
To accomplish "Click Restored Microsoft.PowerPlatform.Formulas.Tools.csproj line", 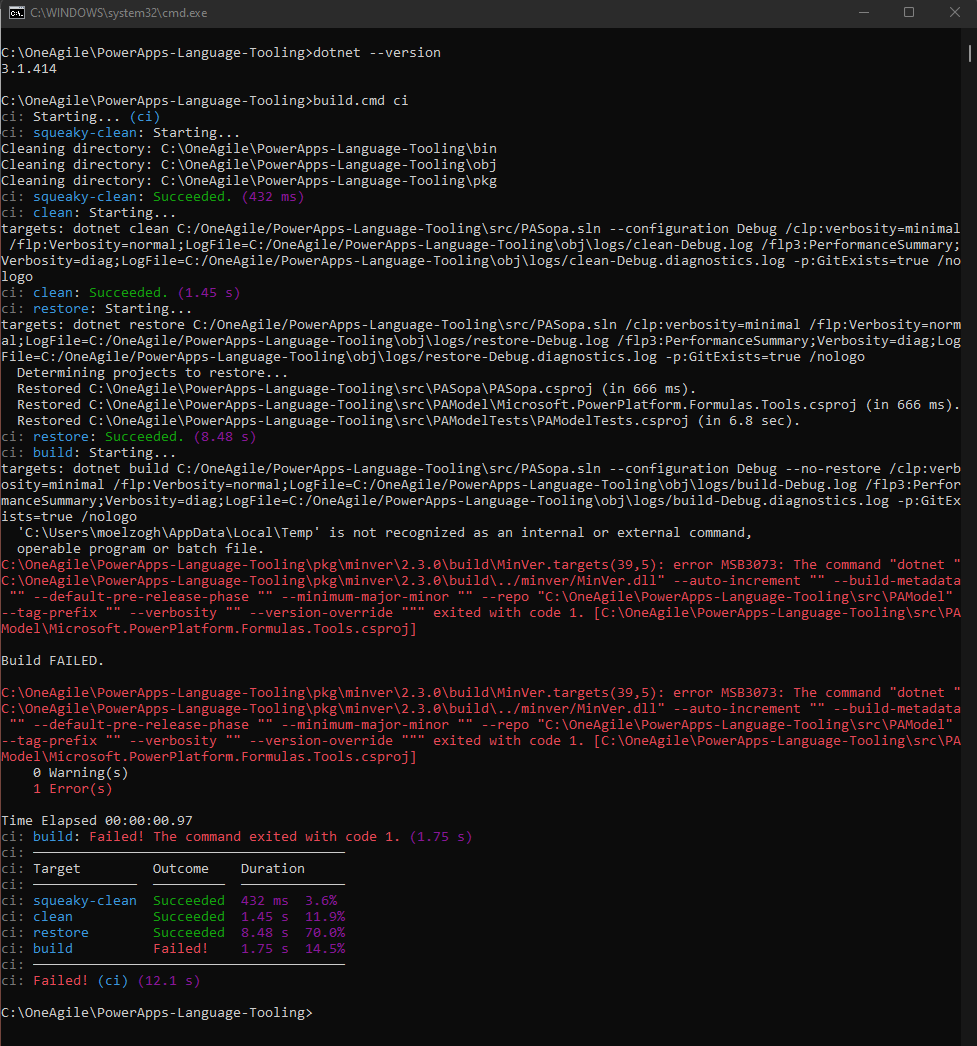I will pyautogui.click(x=488, y=405).
